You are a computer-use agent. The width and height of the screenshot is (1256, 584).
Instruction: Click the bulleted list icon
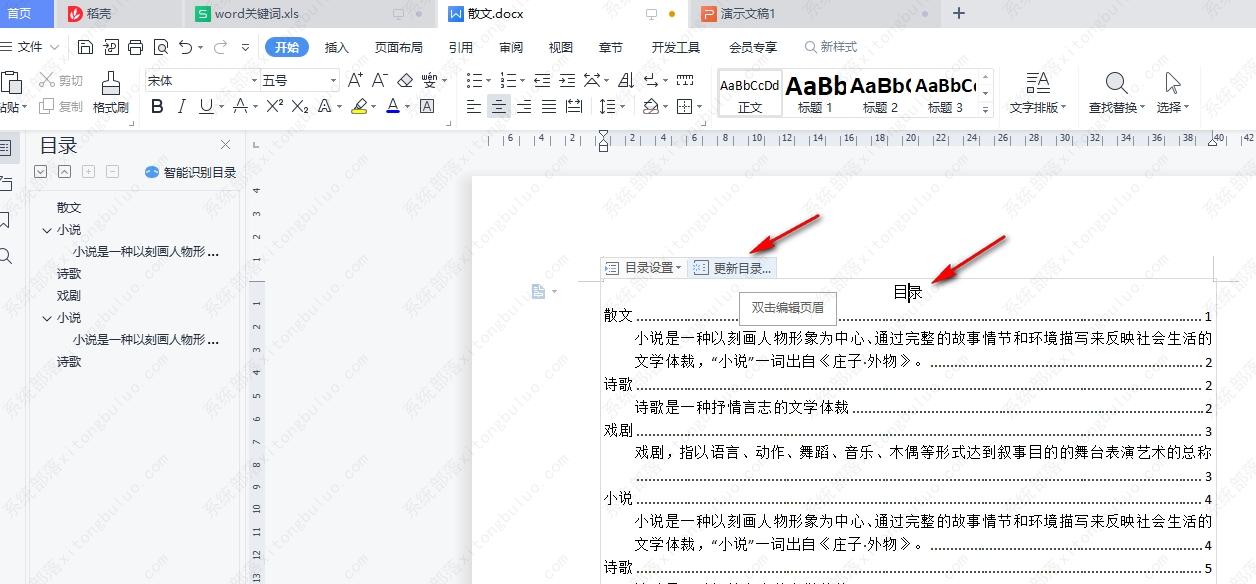coord(476,80)
